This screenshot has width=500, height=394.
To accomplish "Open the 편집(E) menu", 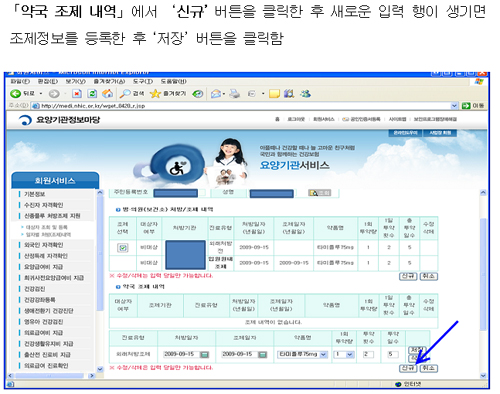I will (x=48, y=81).
